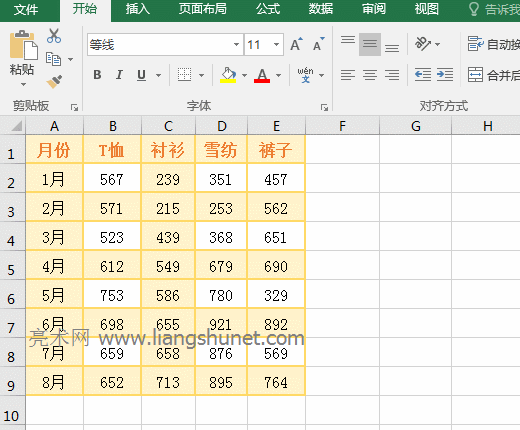Switch to the 视图 tab
This screenshot has height=430, width=520.
click(x=426, y=9)
